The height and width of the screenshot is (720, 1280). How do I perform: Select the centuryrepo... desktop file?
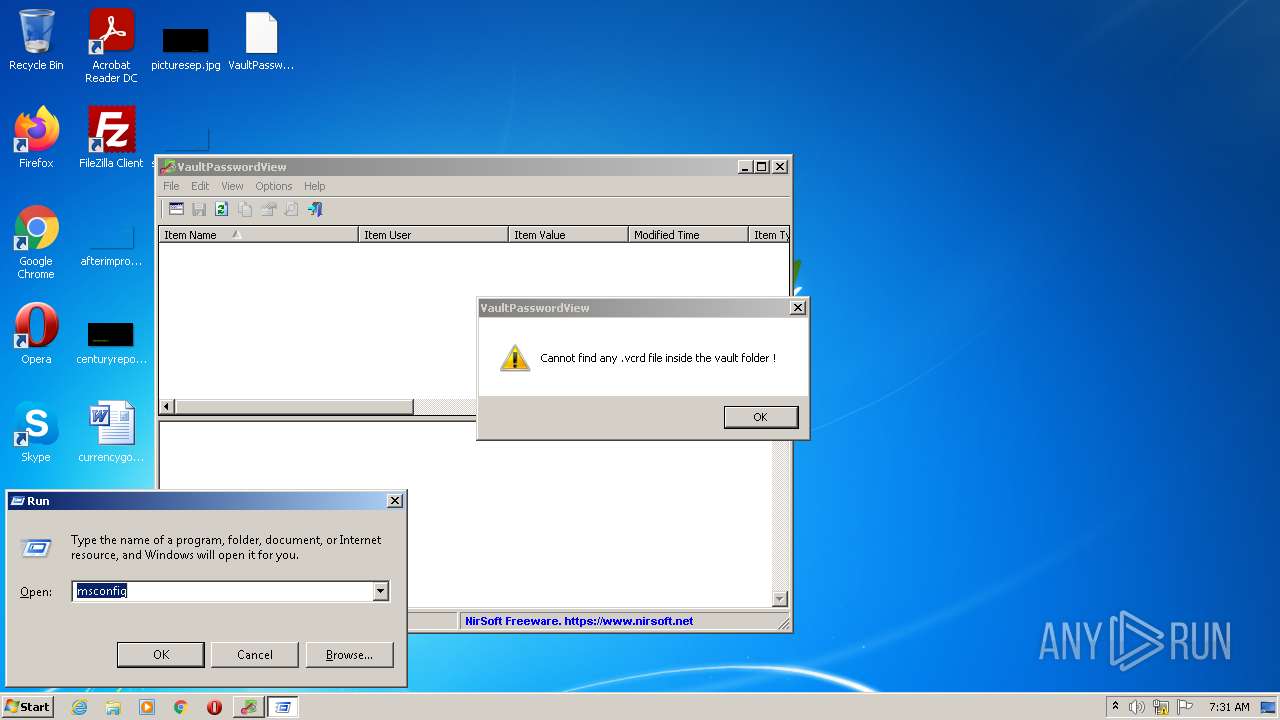111,341
